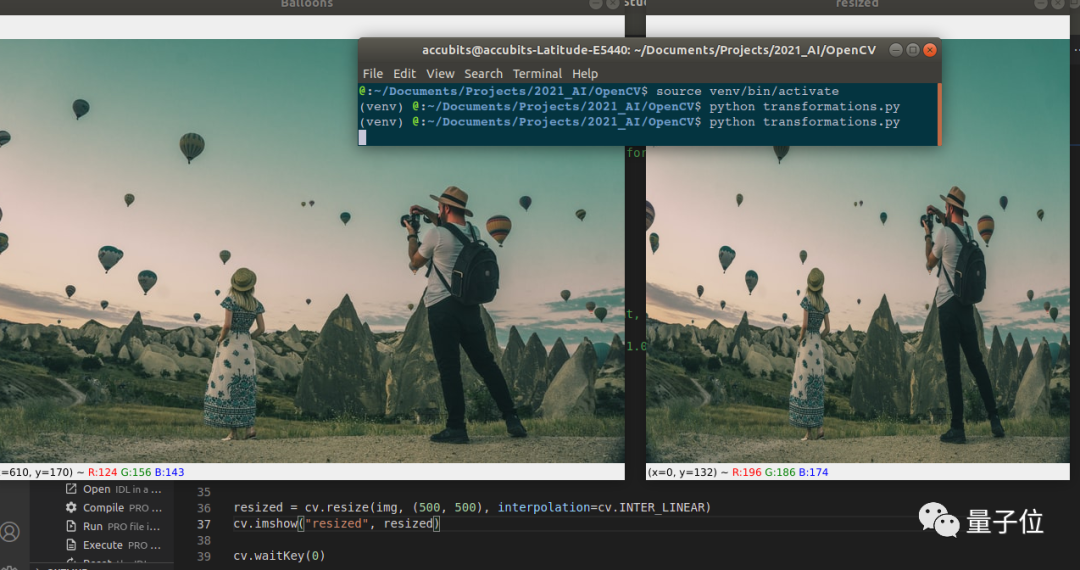
Task: Click line number 38 in the editor
Action: [204, 540]
